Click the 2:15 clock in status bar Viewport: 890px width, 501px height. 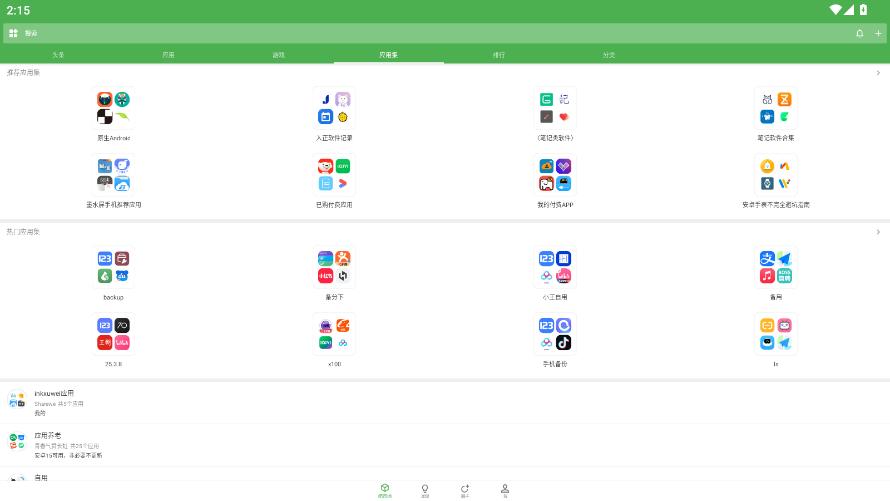(x=18, y=10)
